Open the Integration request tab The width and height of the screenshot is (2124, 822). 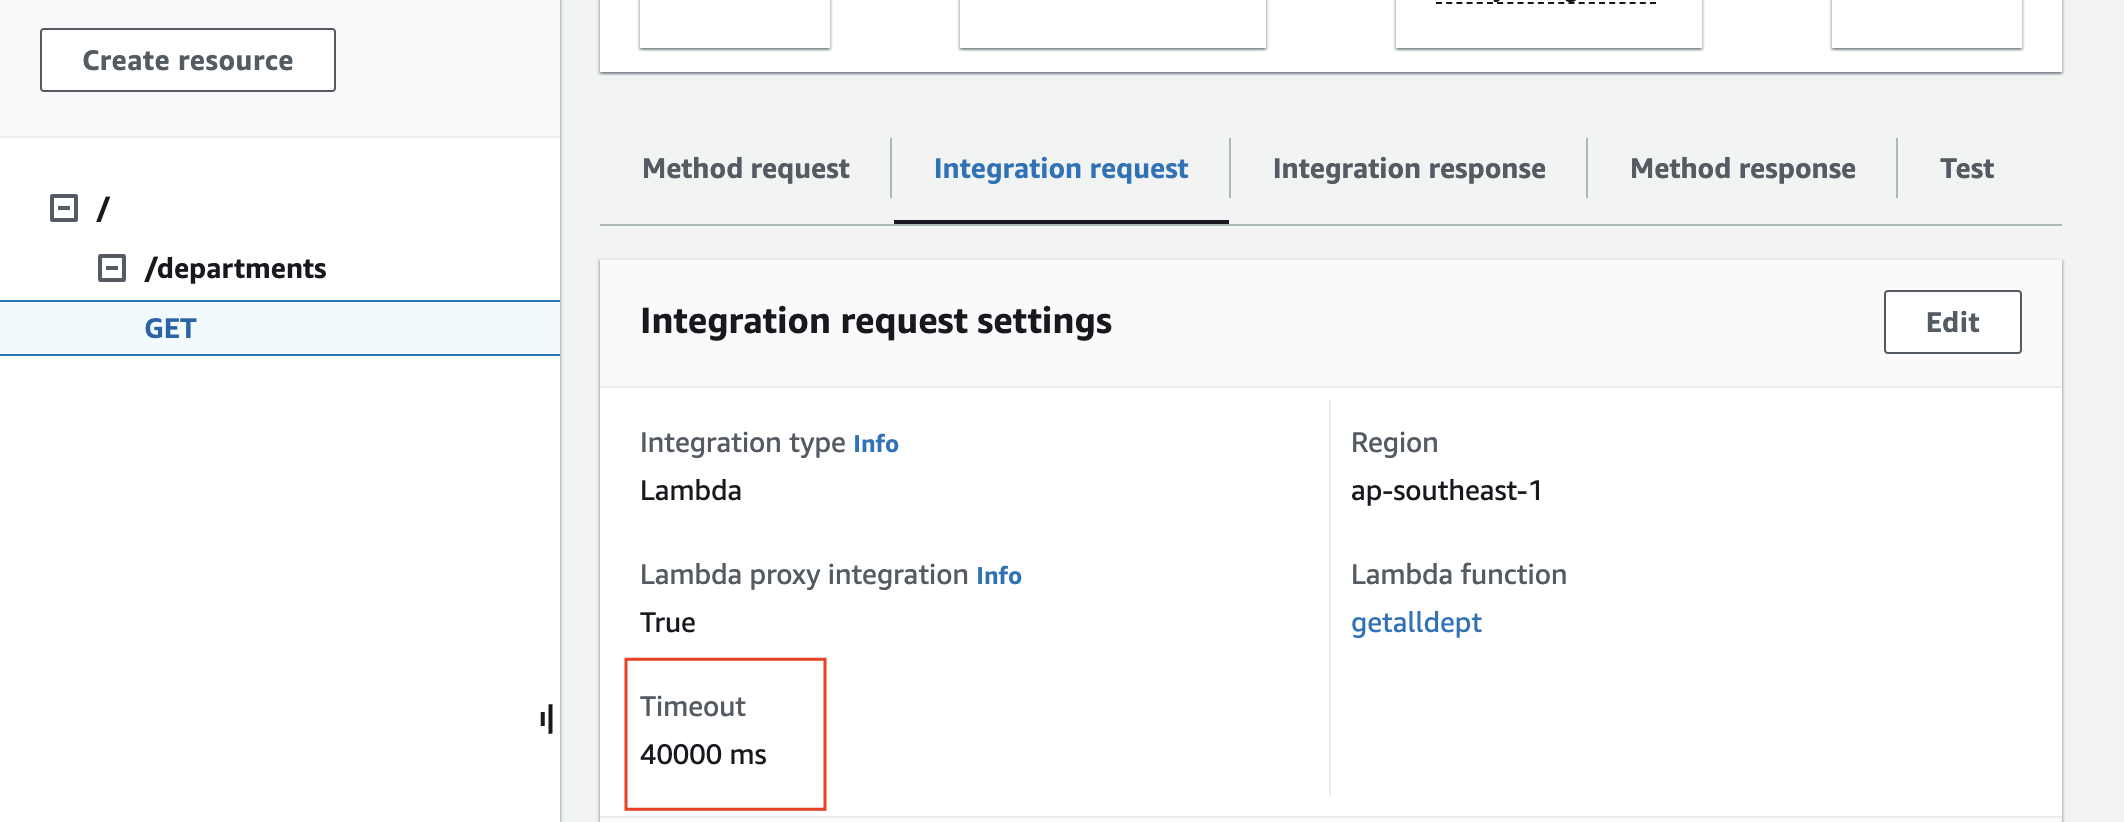click(1060, 168)
